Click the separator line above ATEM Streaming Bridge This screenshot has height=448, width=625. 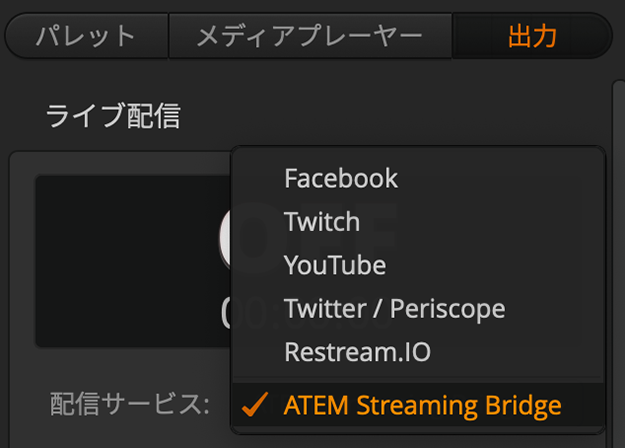tap(418, 380)
